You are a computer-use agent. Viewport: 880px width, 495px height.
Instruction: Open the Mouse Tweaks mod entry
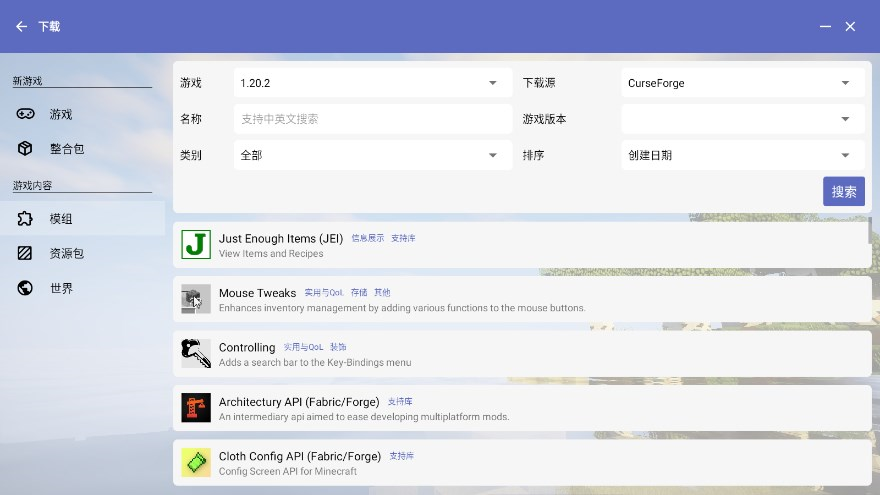[x=520, y=300]
